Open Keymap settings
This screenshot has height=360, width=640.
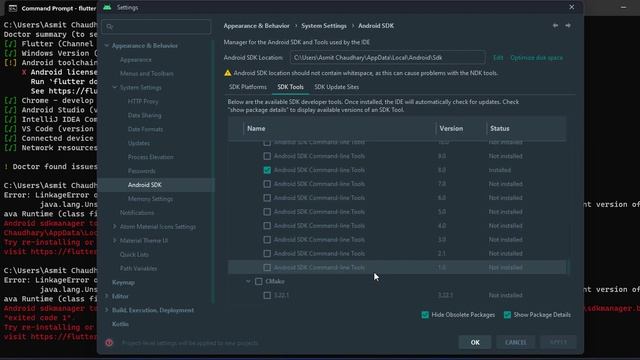pos(123,282)
